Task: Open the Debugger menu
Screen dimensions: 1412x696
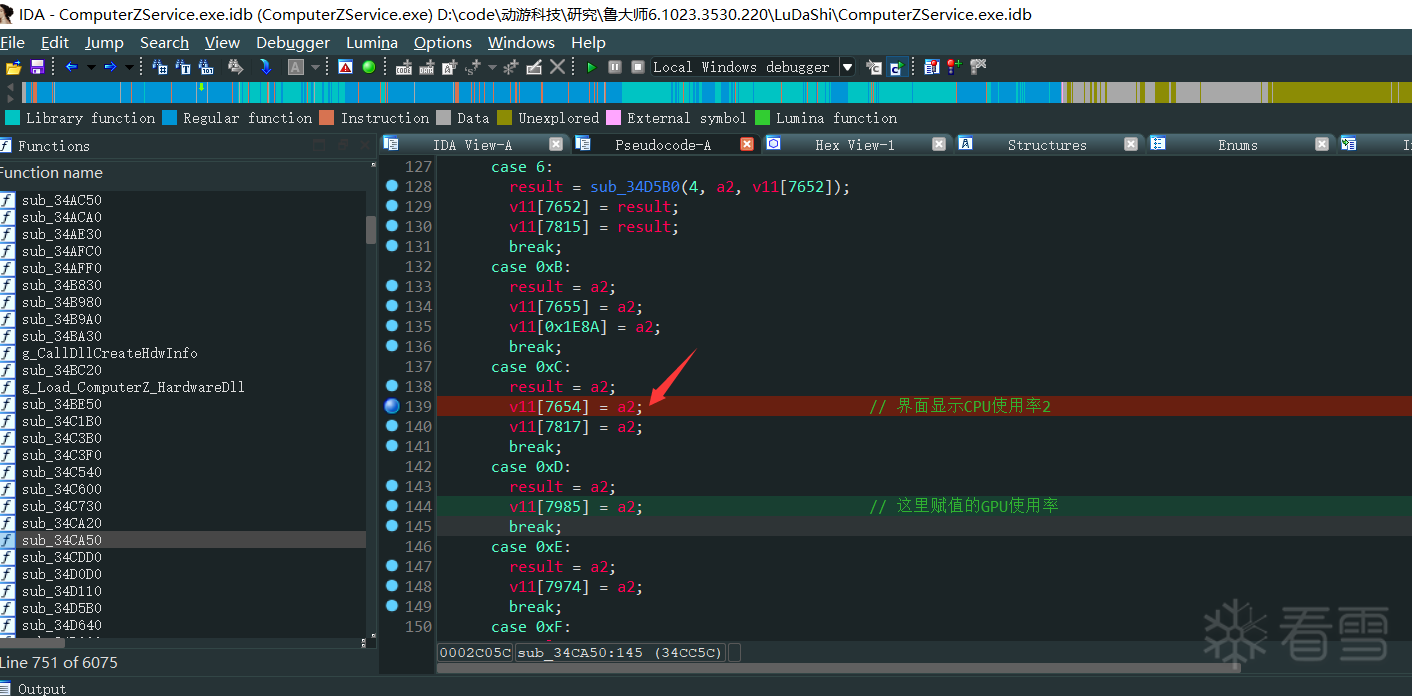Action: (x=292, y=42)
